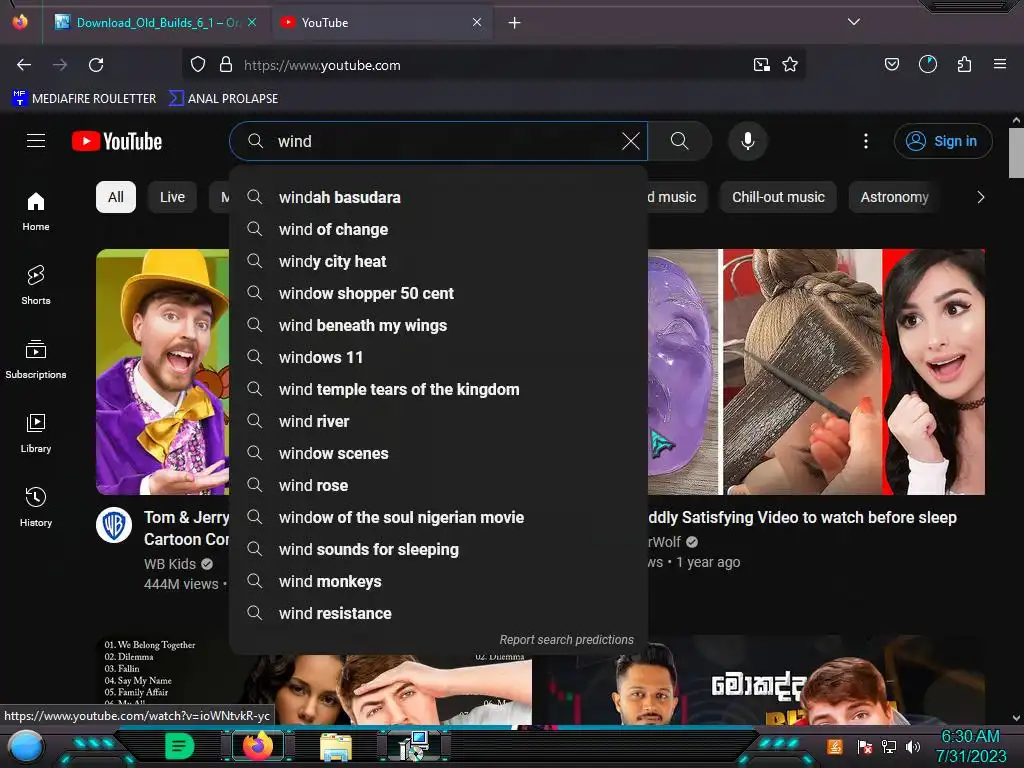The height and width of the screenshot is (768, 1024).
Task: Pick 'window of the soul nigerian movie'
Action: point(438,517)
